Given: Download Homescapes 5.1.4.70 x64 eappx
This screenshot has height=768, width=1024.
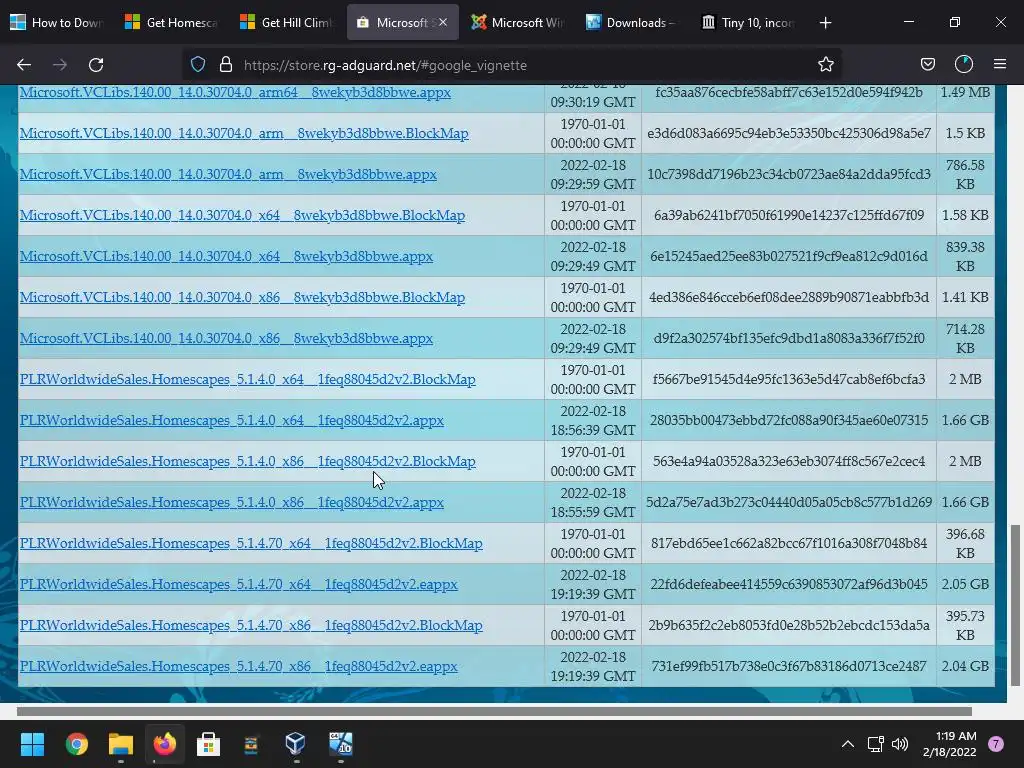Looking at the screenshot, I should (238, 584).
